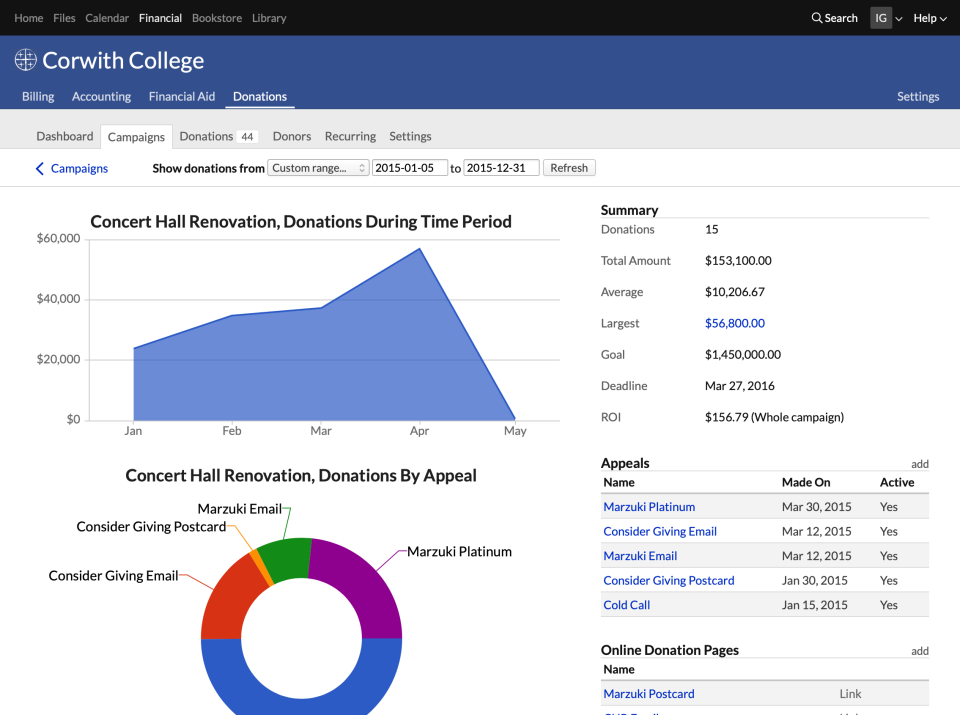Expand the Help dropdown menu

[930, 18]
